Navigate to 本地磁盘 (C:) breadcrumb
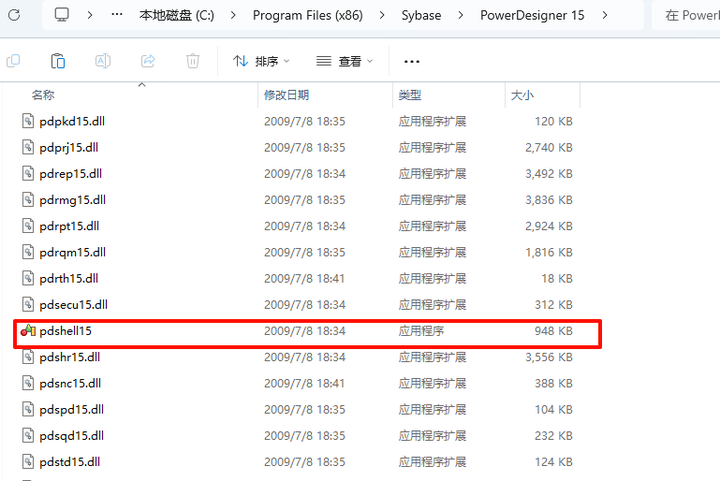 pos(177,15)
